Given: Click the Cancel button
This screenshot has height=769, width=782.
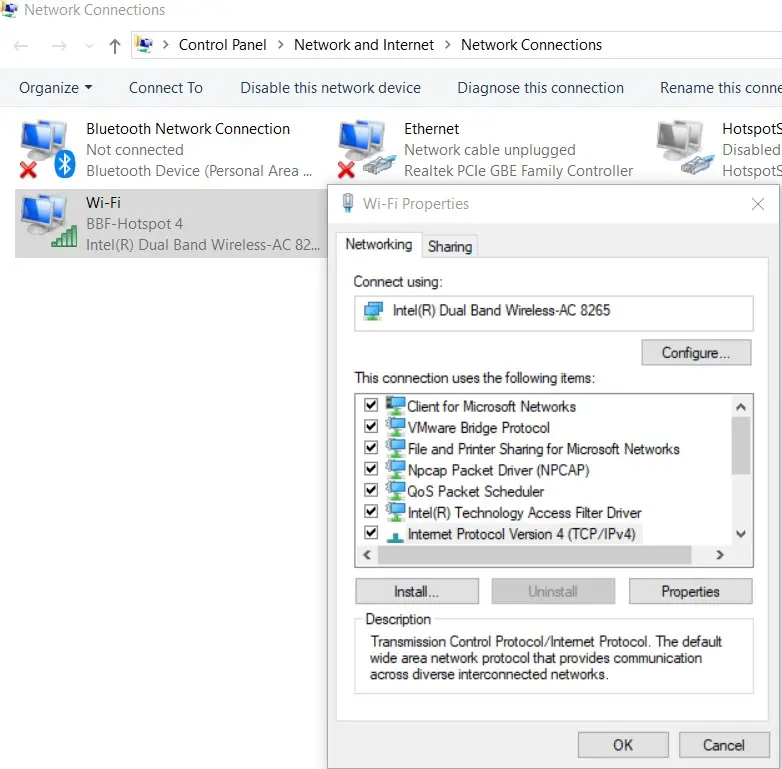Looking at the screenshot, I should (724, 745).
